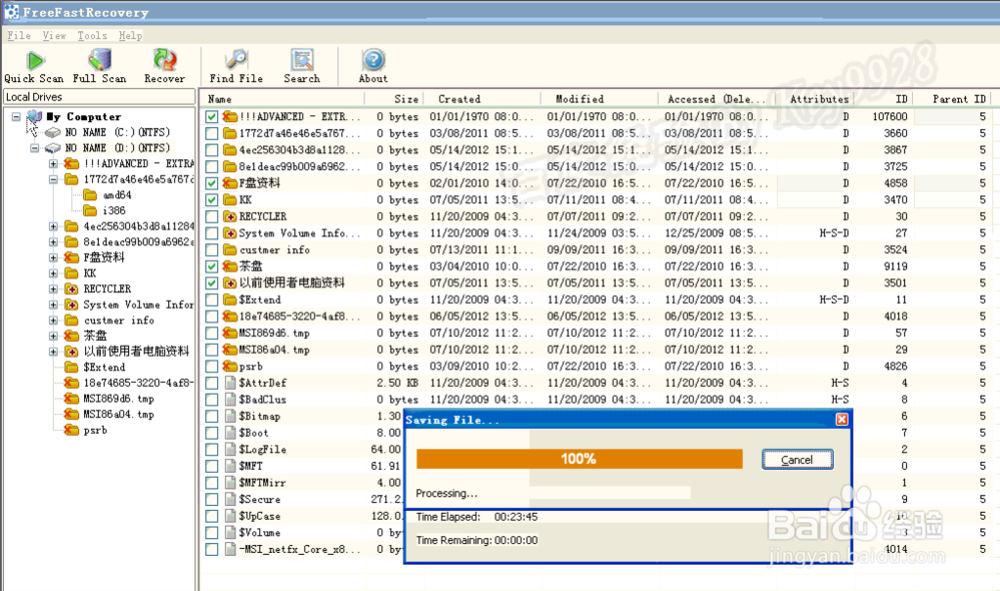Open the View menu
The image size is (1000, 591).
(x=54, y=36)
